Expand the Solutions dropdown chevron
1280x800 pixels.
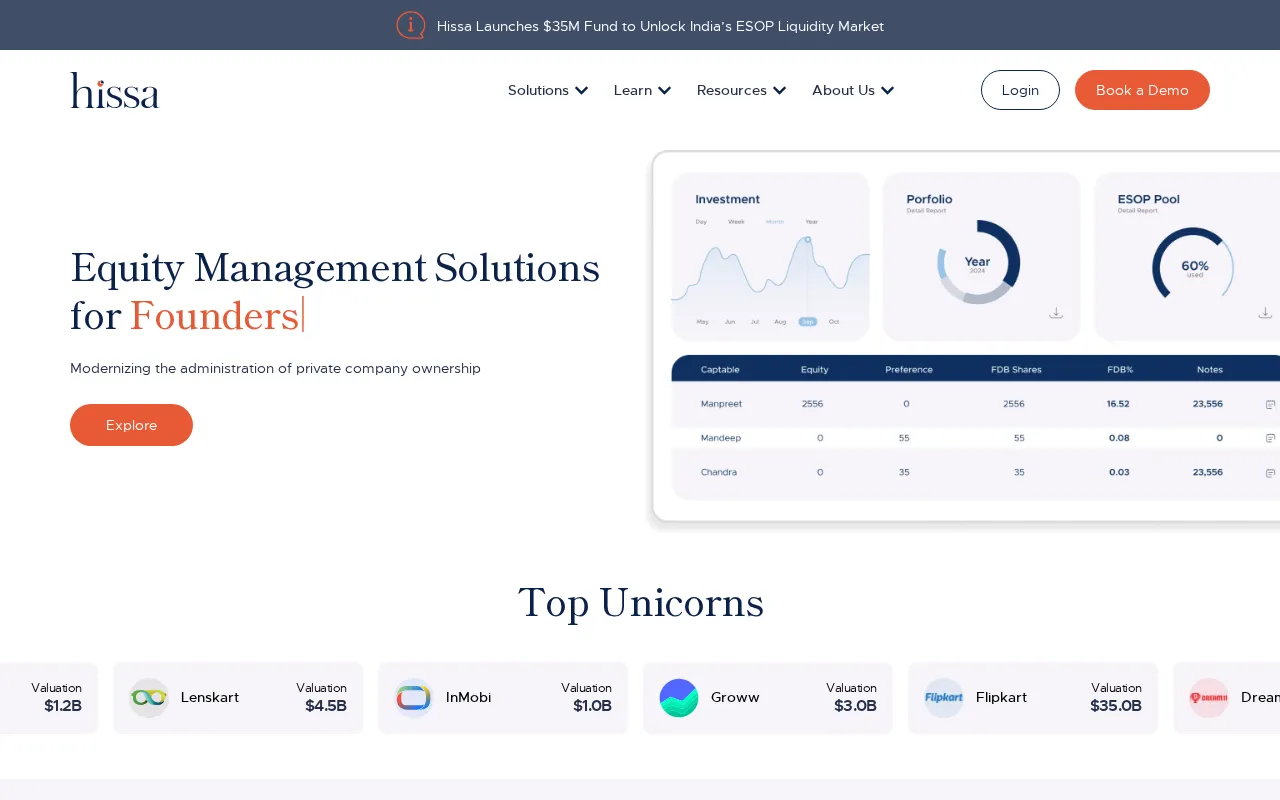(x=581, y=91)
